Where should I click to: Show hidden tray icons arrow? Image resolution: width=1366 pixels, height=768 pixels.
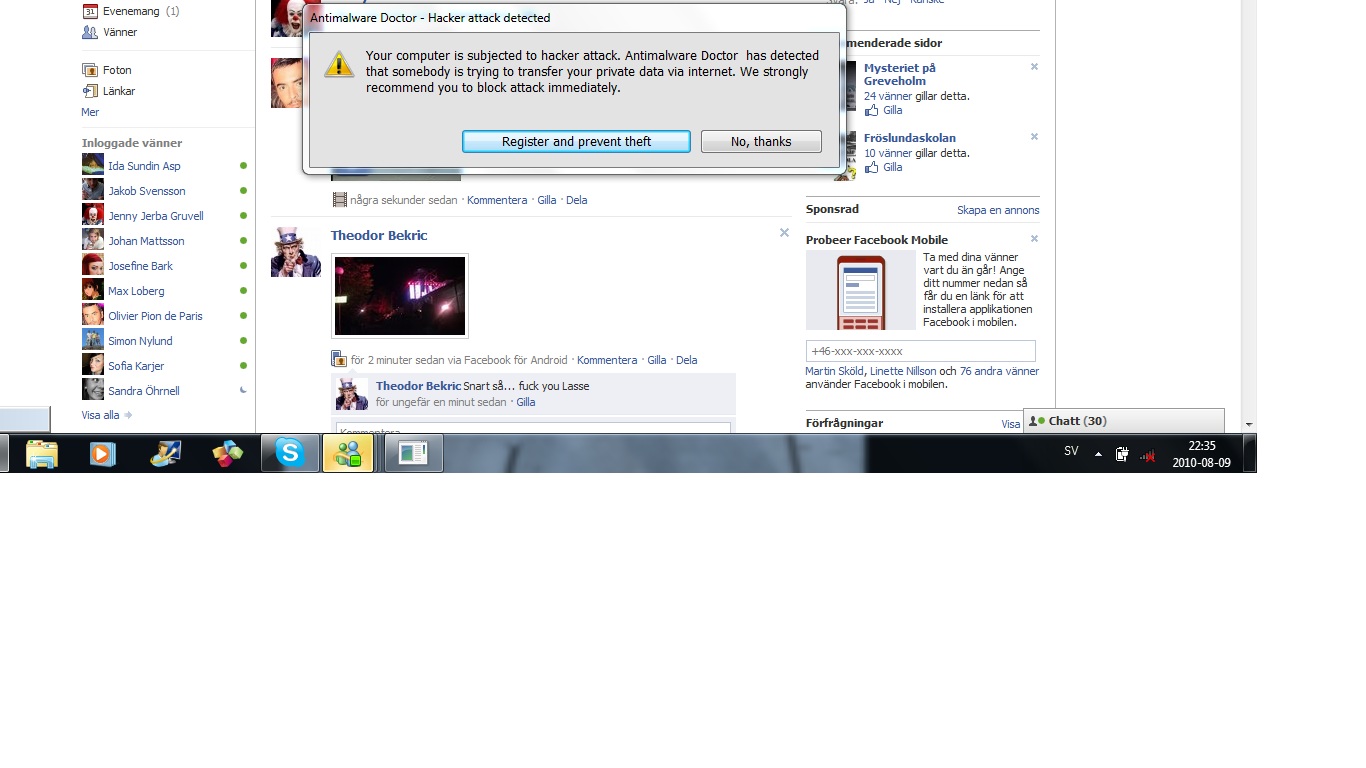pyautogui.click(x=1099, y=454)
